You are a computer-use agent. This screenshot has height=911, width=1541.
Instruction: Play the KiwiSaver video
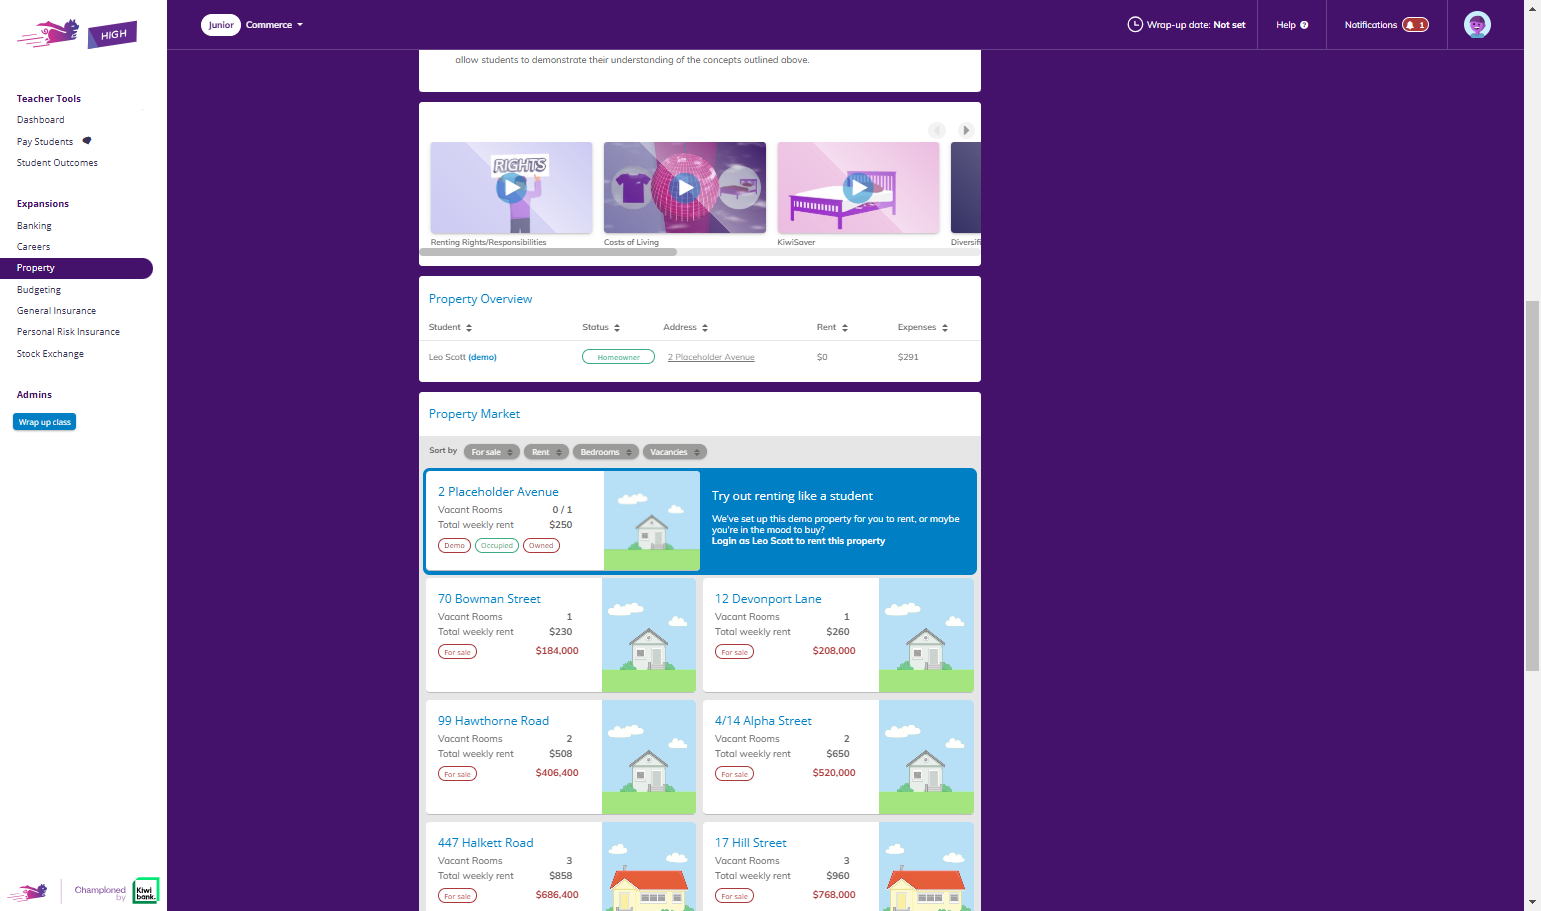(858, 187)
